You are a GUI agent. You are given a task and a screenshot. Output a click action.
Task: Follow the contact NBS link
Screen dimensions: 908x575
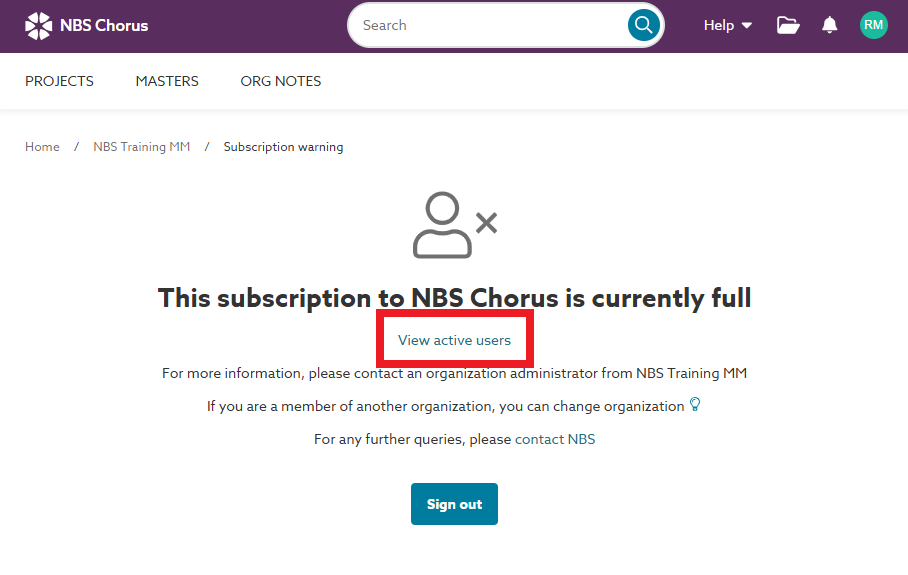tap(555, 440)
